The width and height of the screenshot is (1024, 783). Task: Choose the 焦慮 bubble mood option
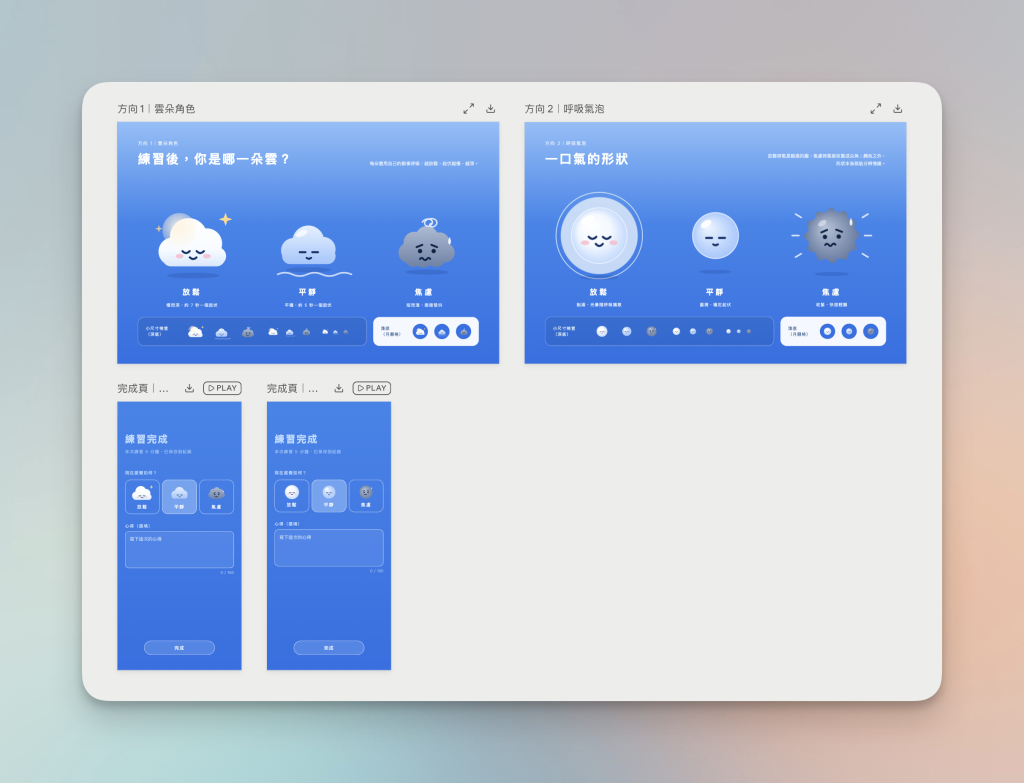coord(366,496)
